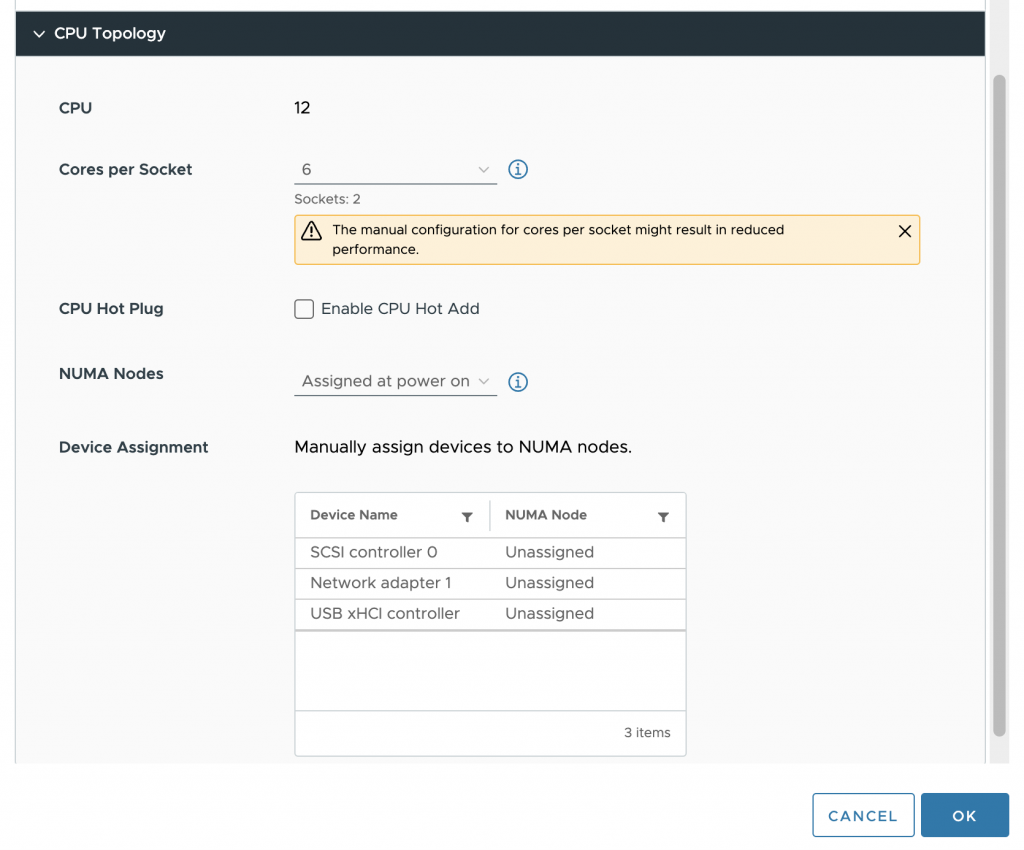The width and height of the screenshot is (1024, 850).
Task: Filter the NUMA Node column
Action: click(663, 517)
